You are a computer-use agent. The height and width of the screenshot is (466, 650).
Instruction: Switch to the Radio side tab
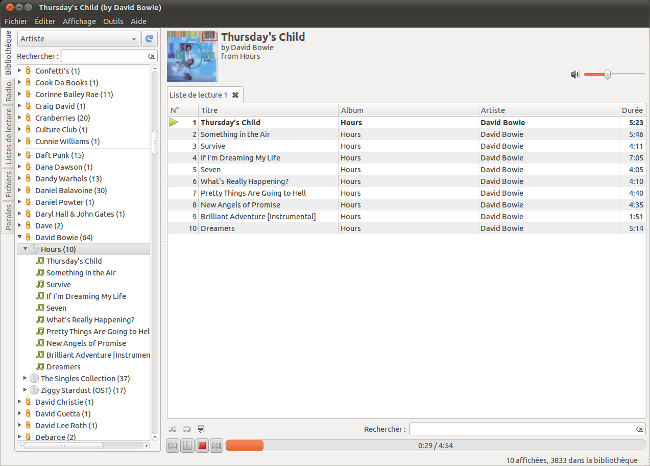[x=8, y=92]
